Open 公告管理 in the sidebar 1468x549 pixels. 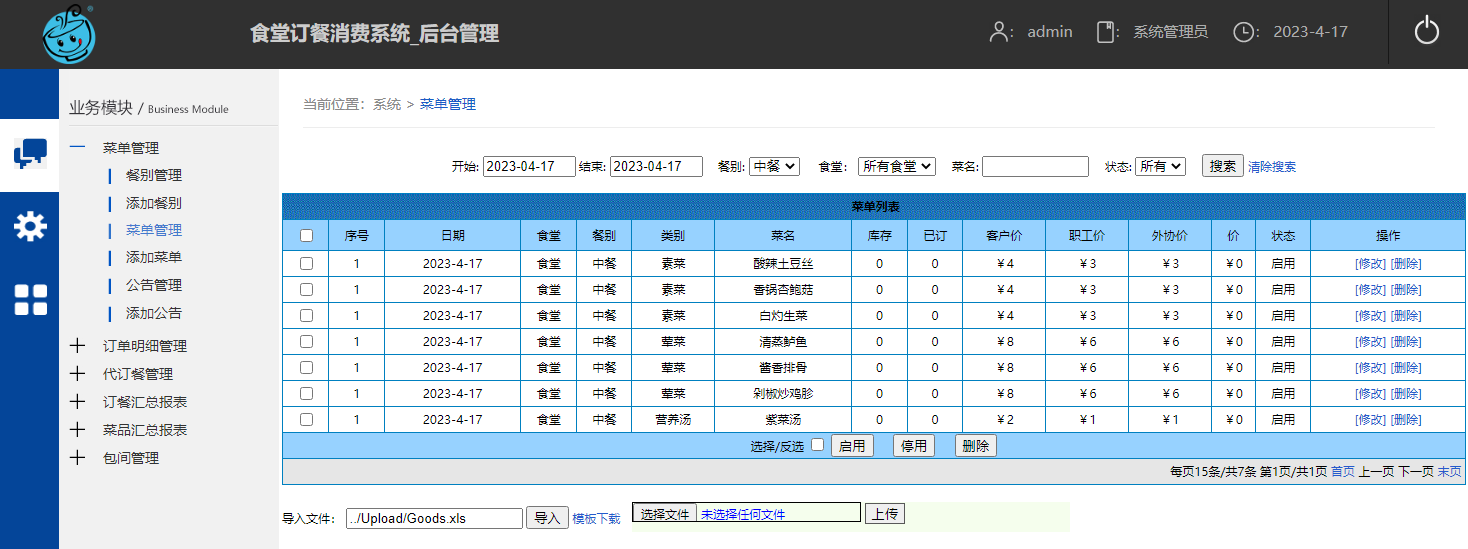pos(154,285)
